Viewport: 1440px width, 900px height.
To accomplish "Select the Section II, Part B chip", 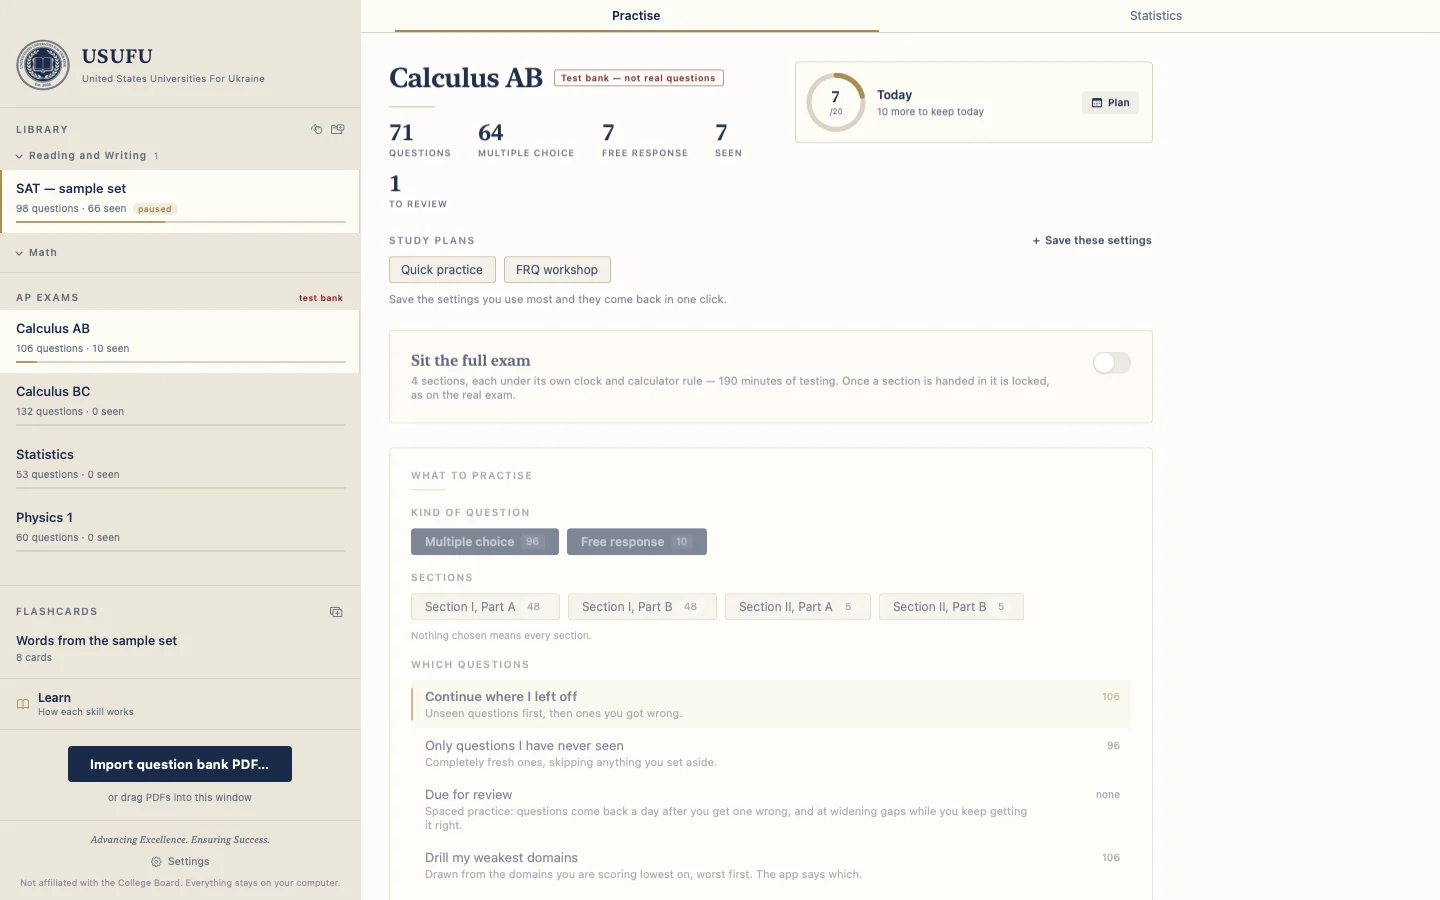I will [951, 607].
